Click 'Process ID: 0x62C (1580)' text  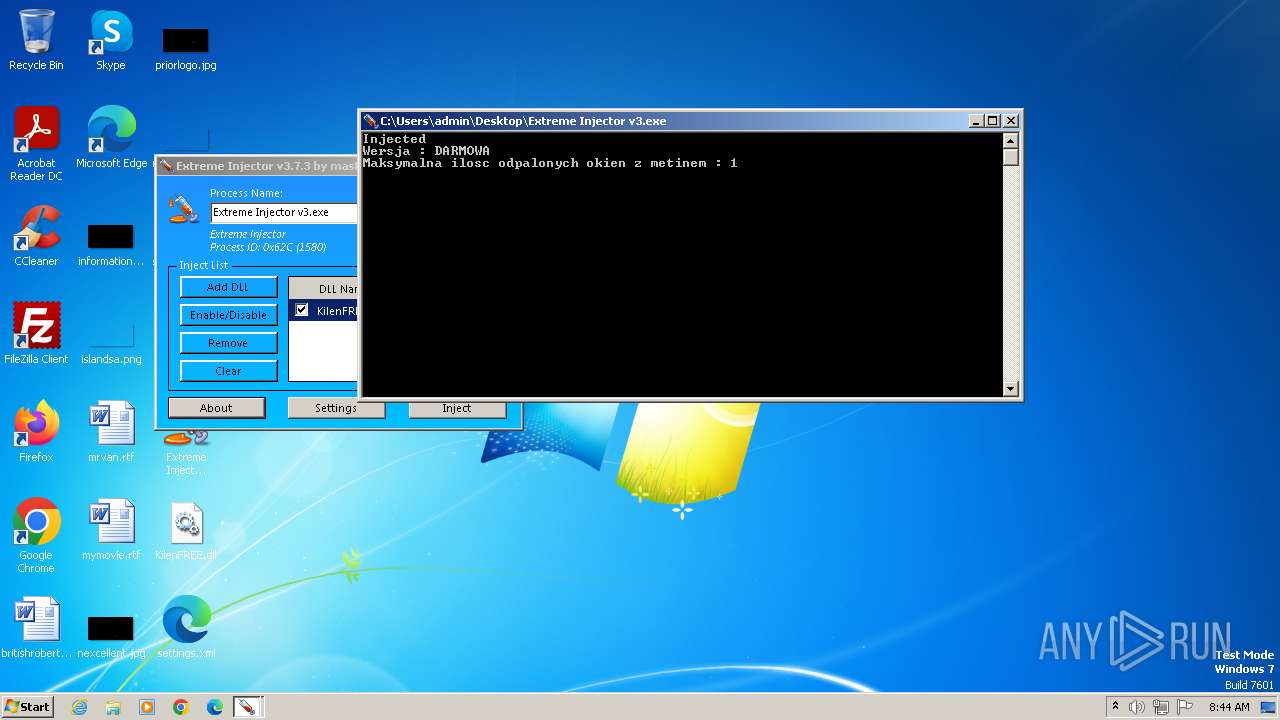tap(268, 247)
